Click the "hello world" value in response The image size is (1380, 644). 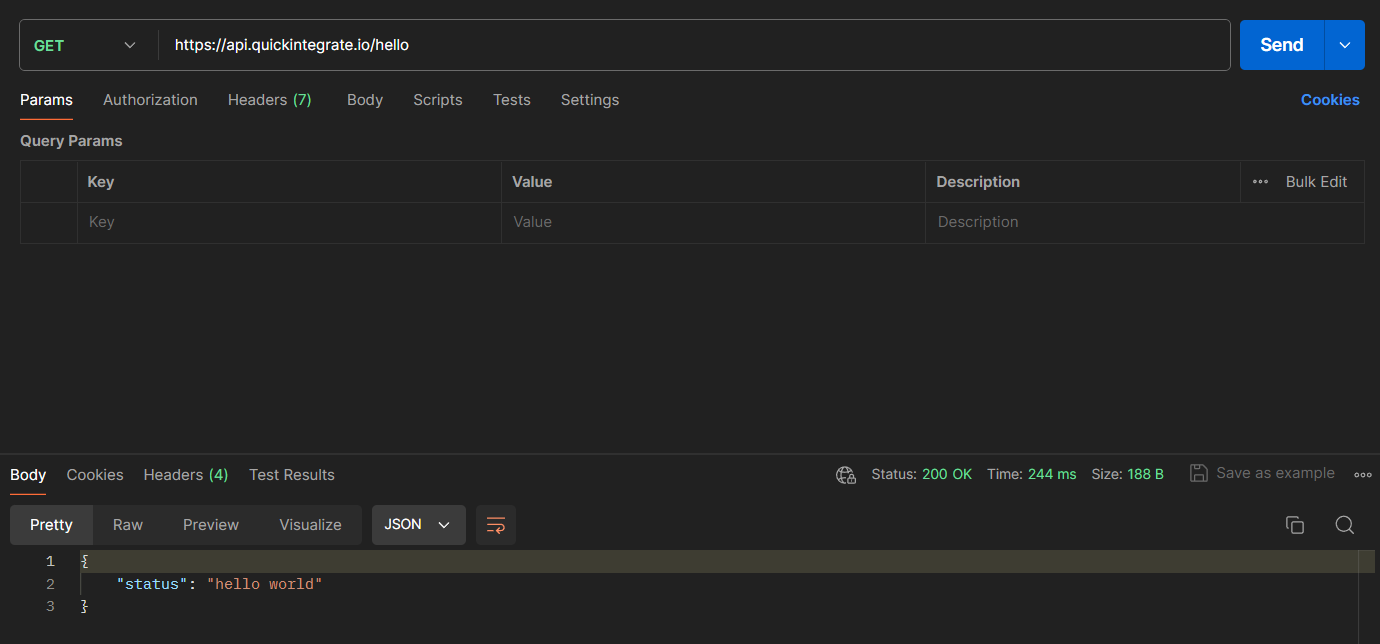point(265,584)
